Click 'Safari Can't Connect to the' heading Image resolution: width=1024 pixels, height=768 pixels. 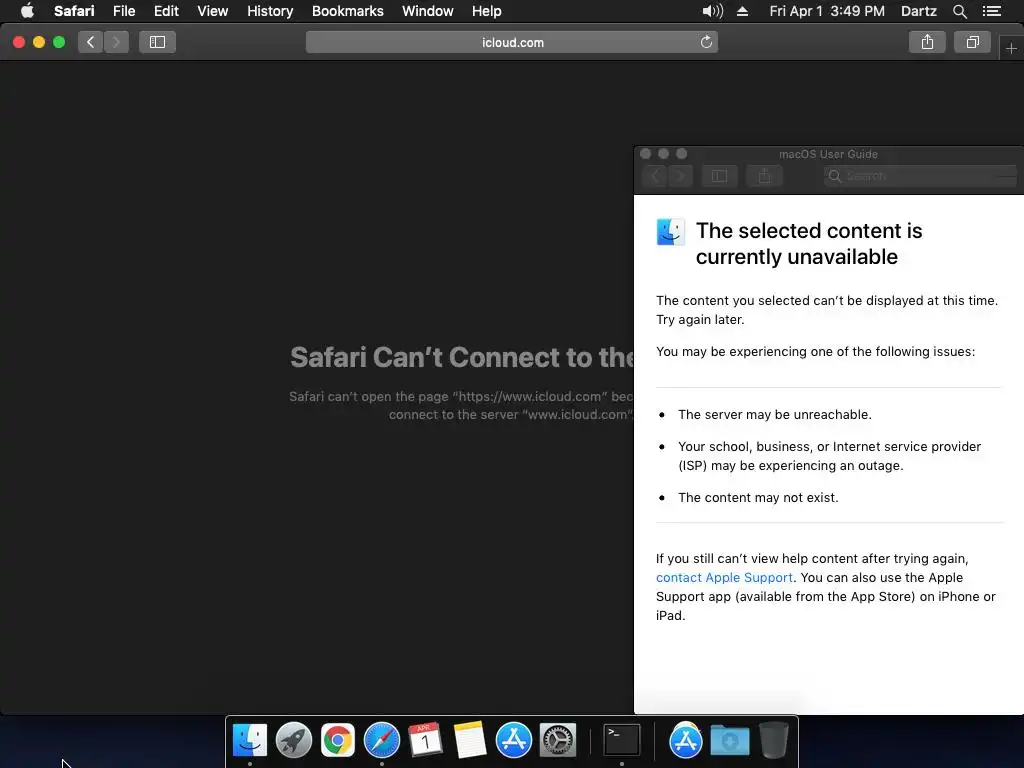coord(462,357)
